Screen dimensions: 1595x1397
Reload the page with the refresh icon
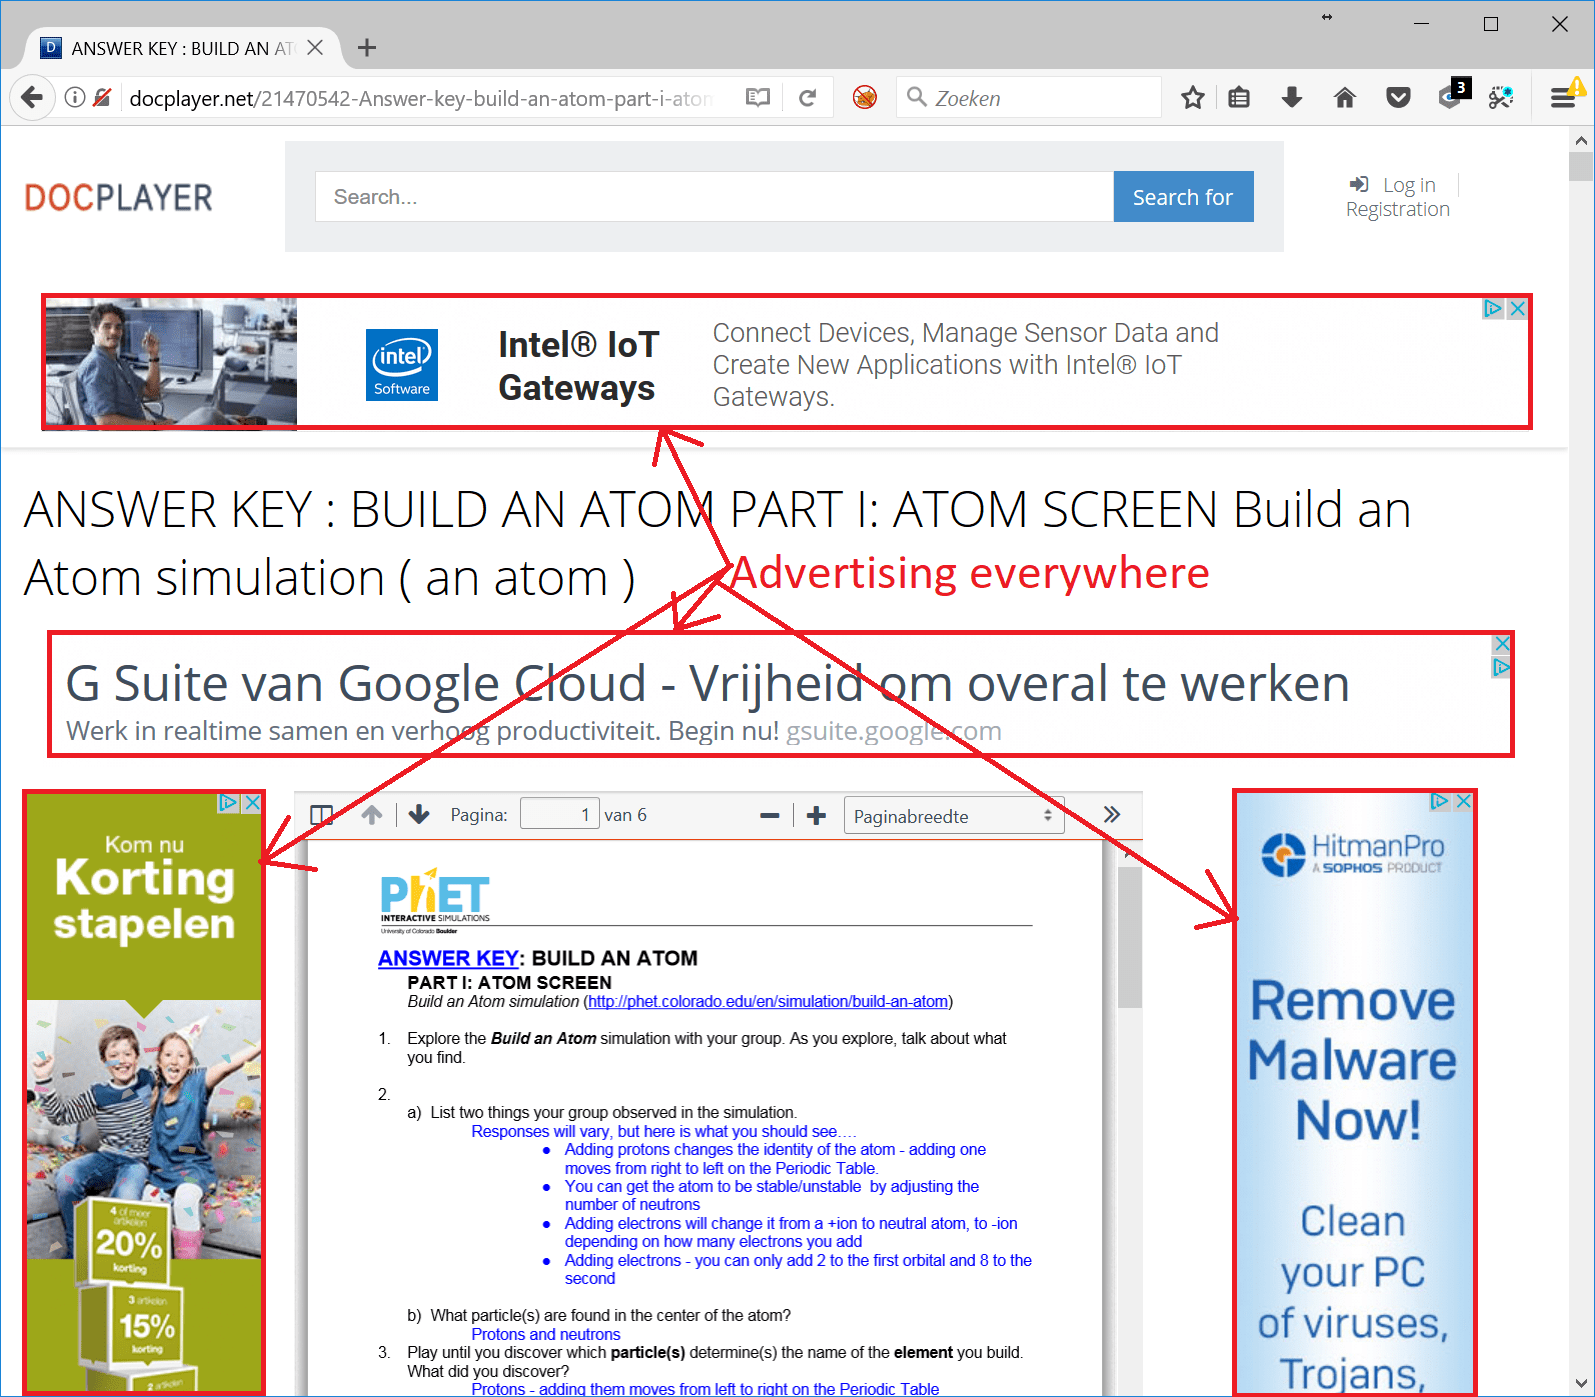tap(808, 98)
